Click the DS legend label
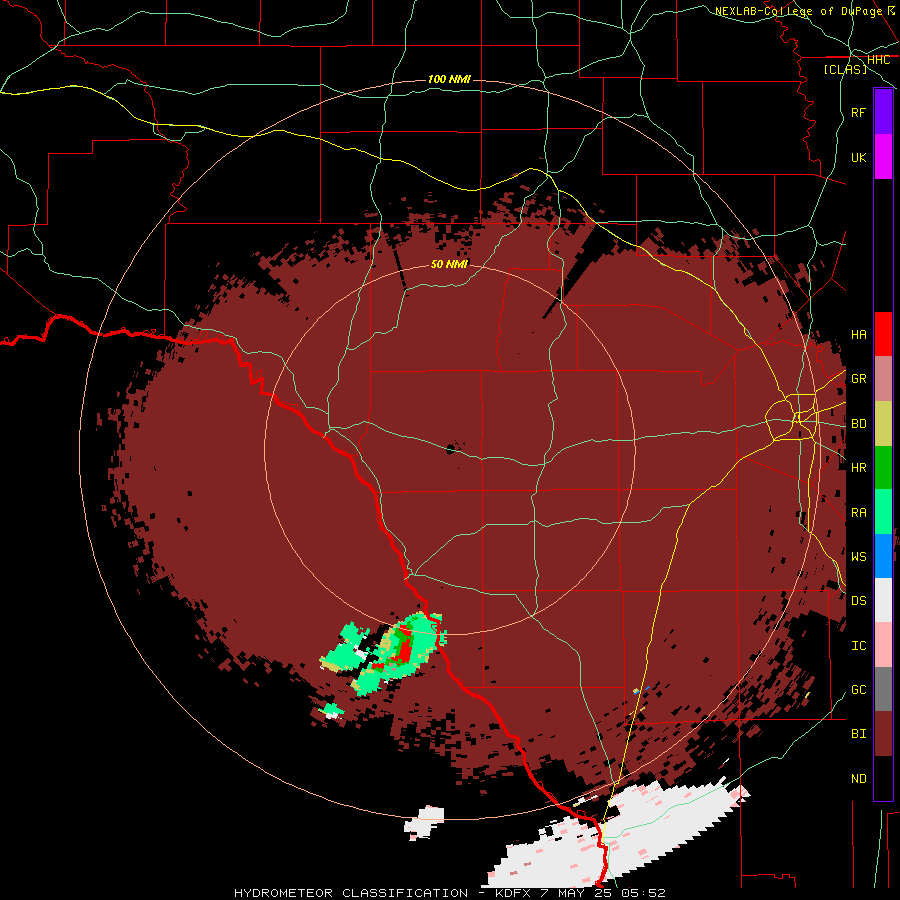The image size is (900, 900). 858,600
